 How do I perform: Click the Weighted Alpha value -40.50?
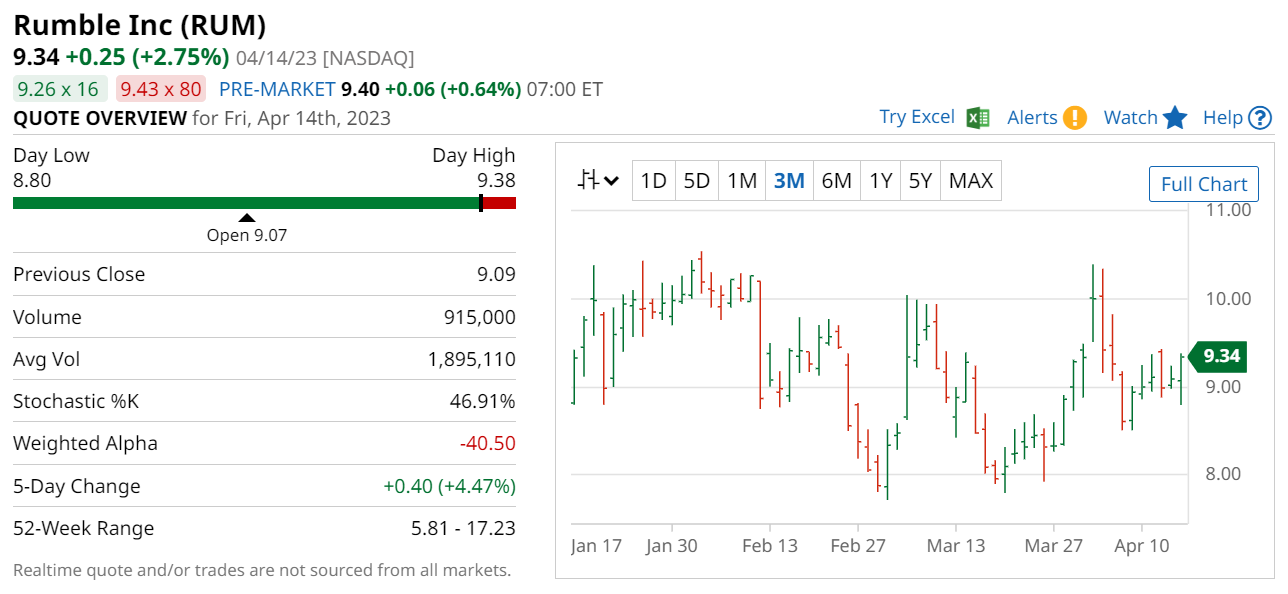click(488, 443)
